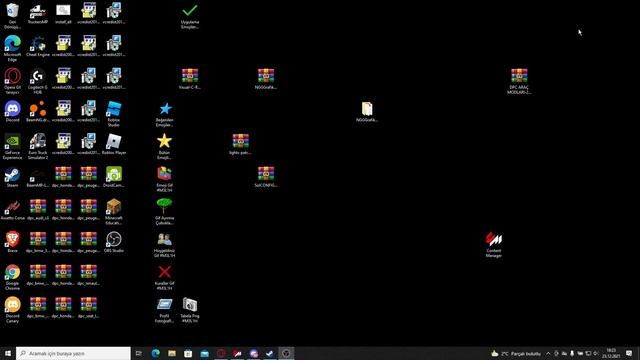Open the Recycle Bin desktop icon
The height and width of the screenshot is (360, 640).
coord(12,16)
